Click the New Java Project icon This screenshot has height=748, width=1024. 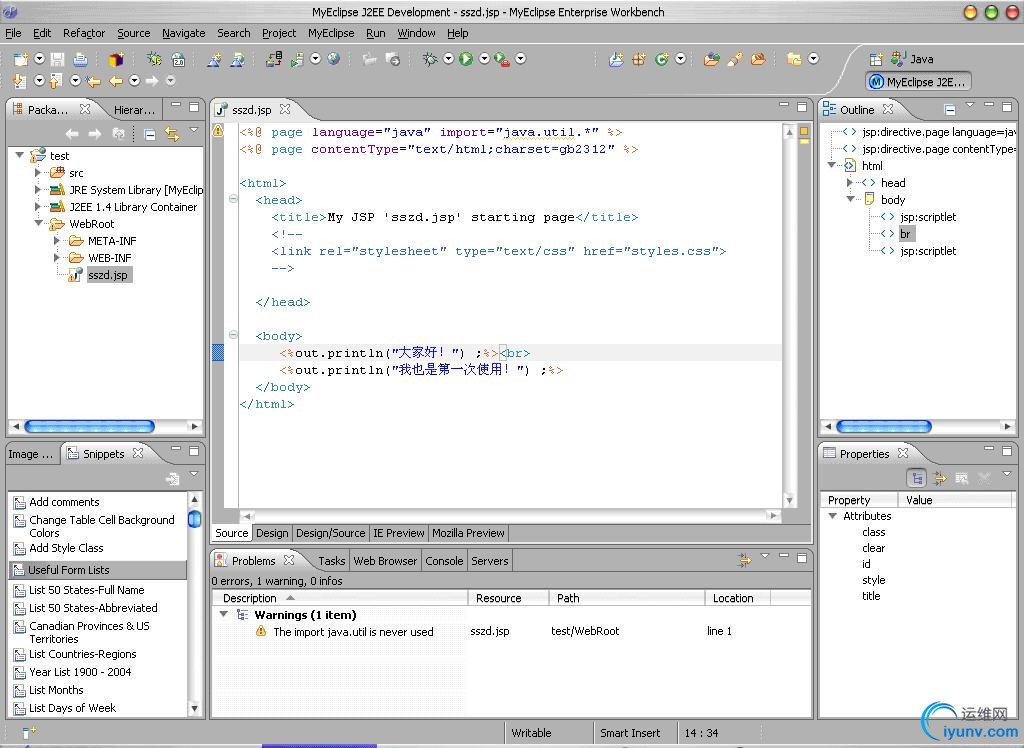coord(616,59)
